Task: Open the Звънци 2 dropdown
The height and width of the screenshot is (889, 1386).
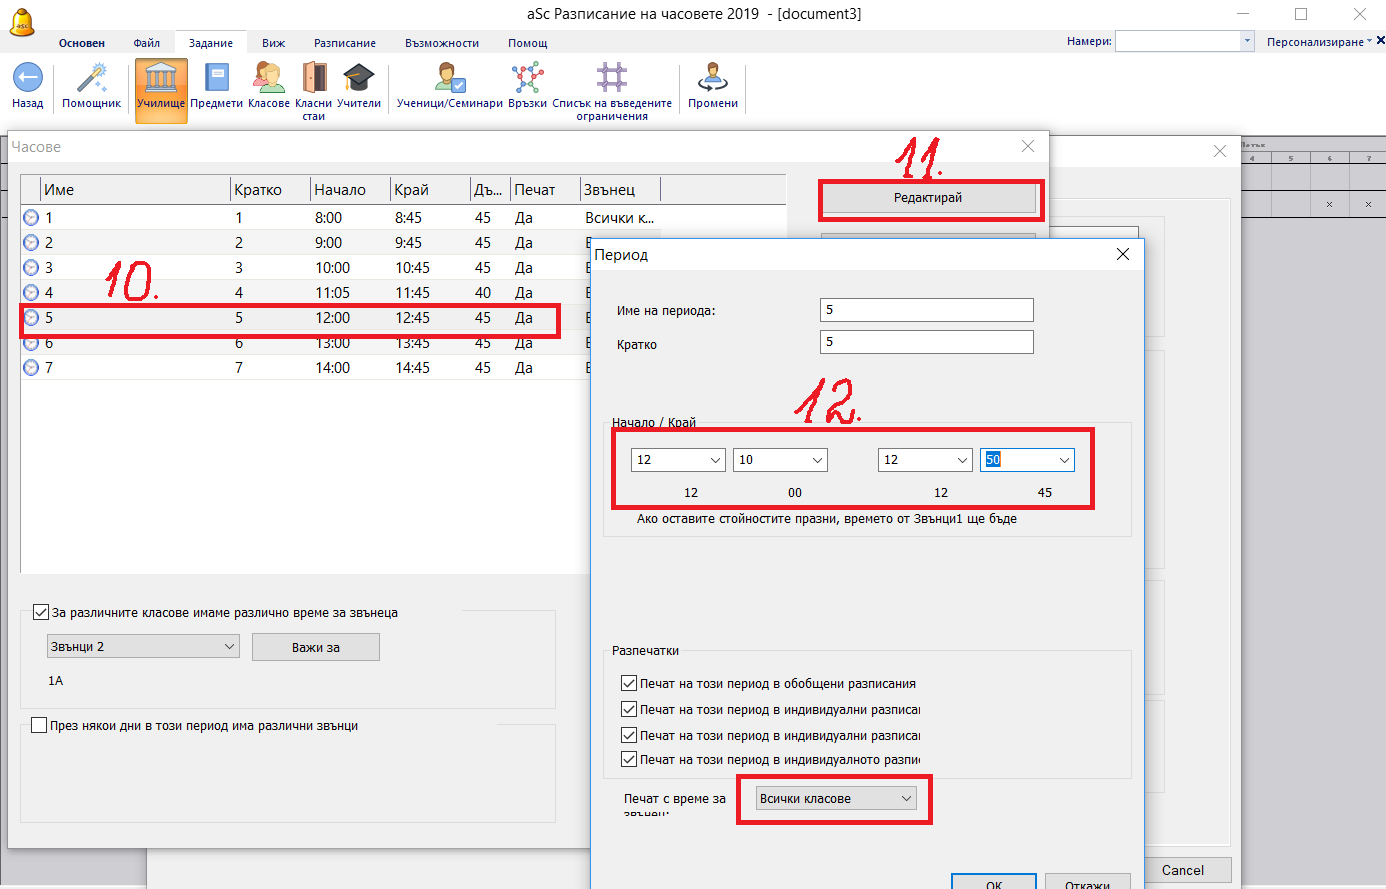Action: 143,647
